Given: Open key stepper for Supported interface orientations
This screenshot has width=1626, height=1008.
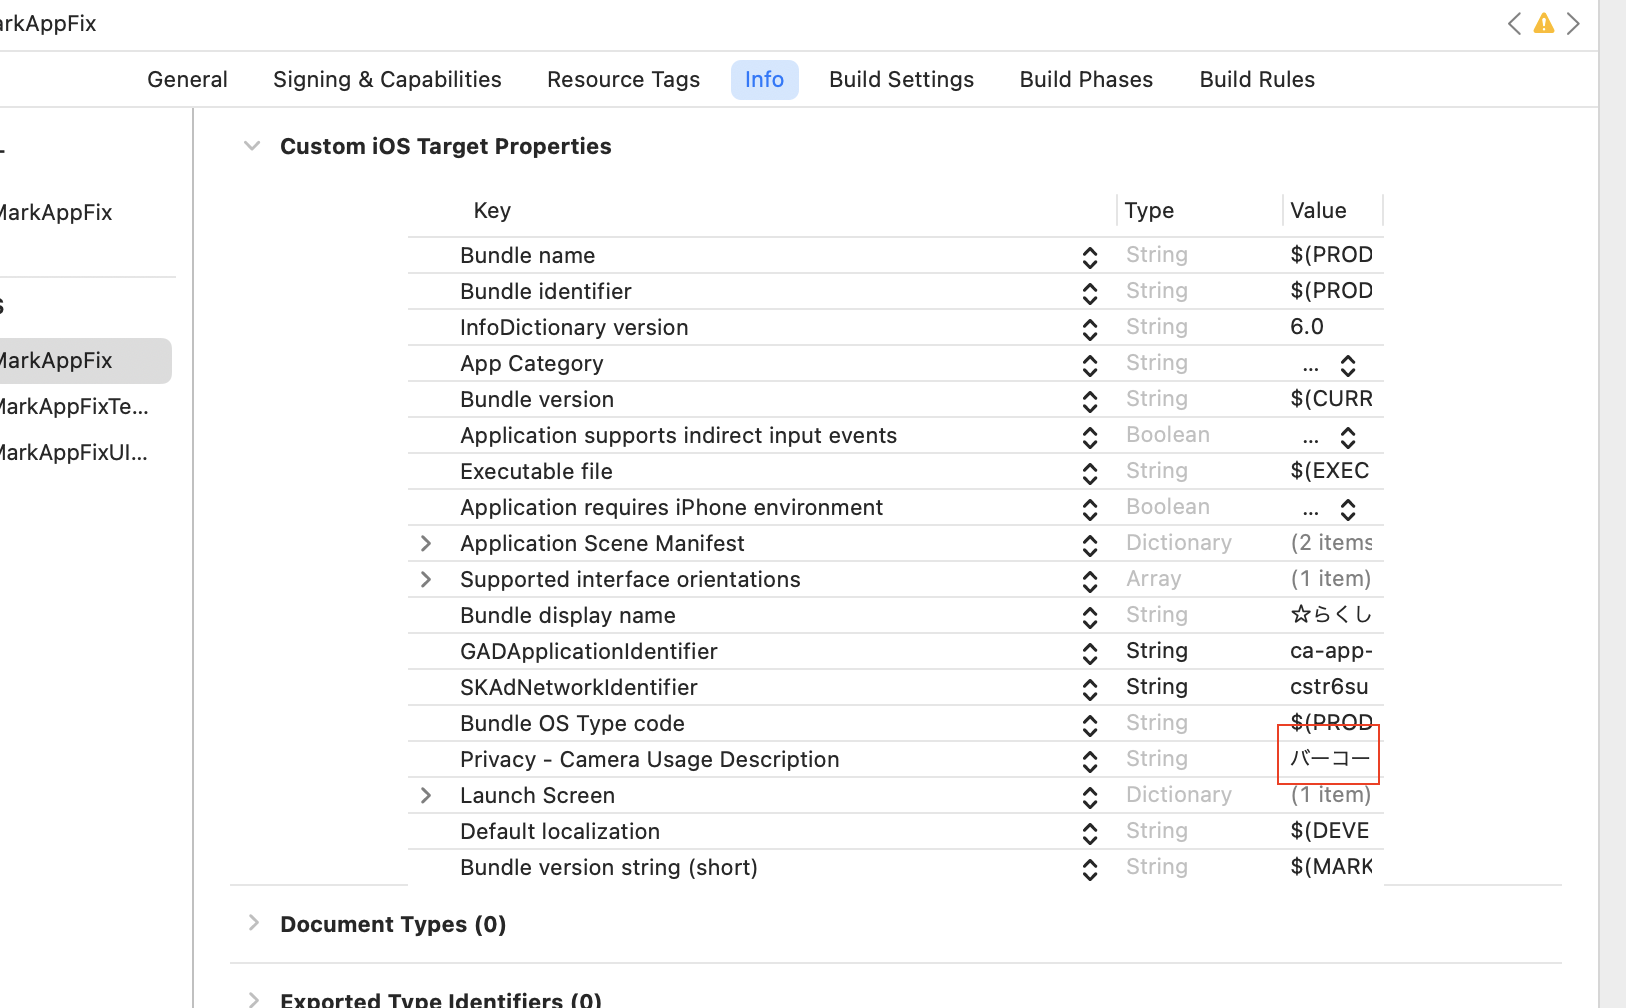Looking at the screenshot, I should [1090, 581].
